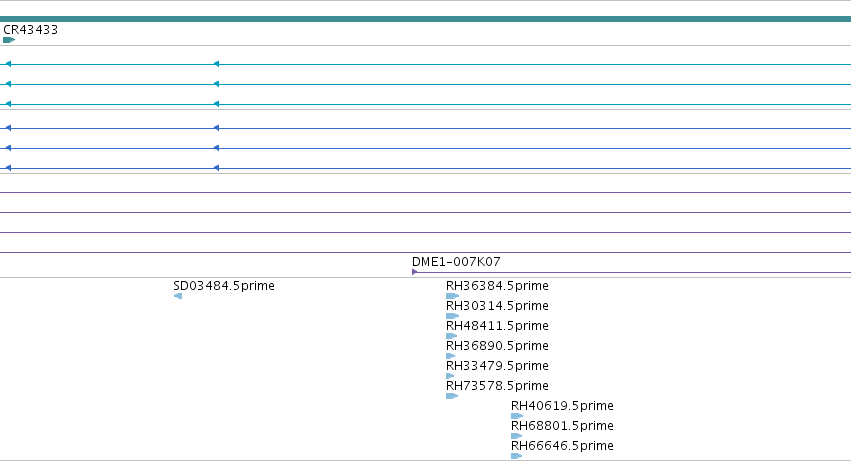Click the RH48411.5prime label
Image resolution: width=851 pixels, height=461 pixels.
tap(497, 326)
